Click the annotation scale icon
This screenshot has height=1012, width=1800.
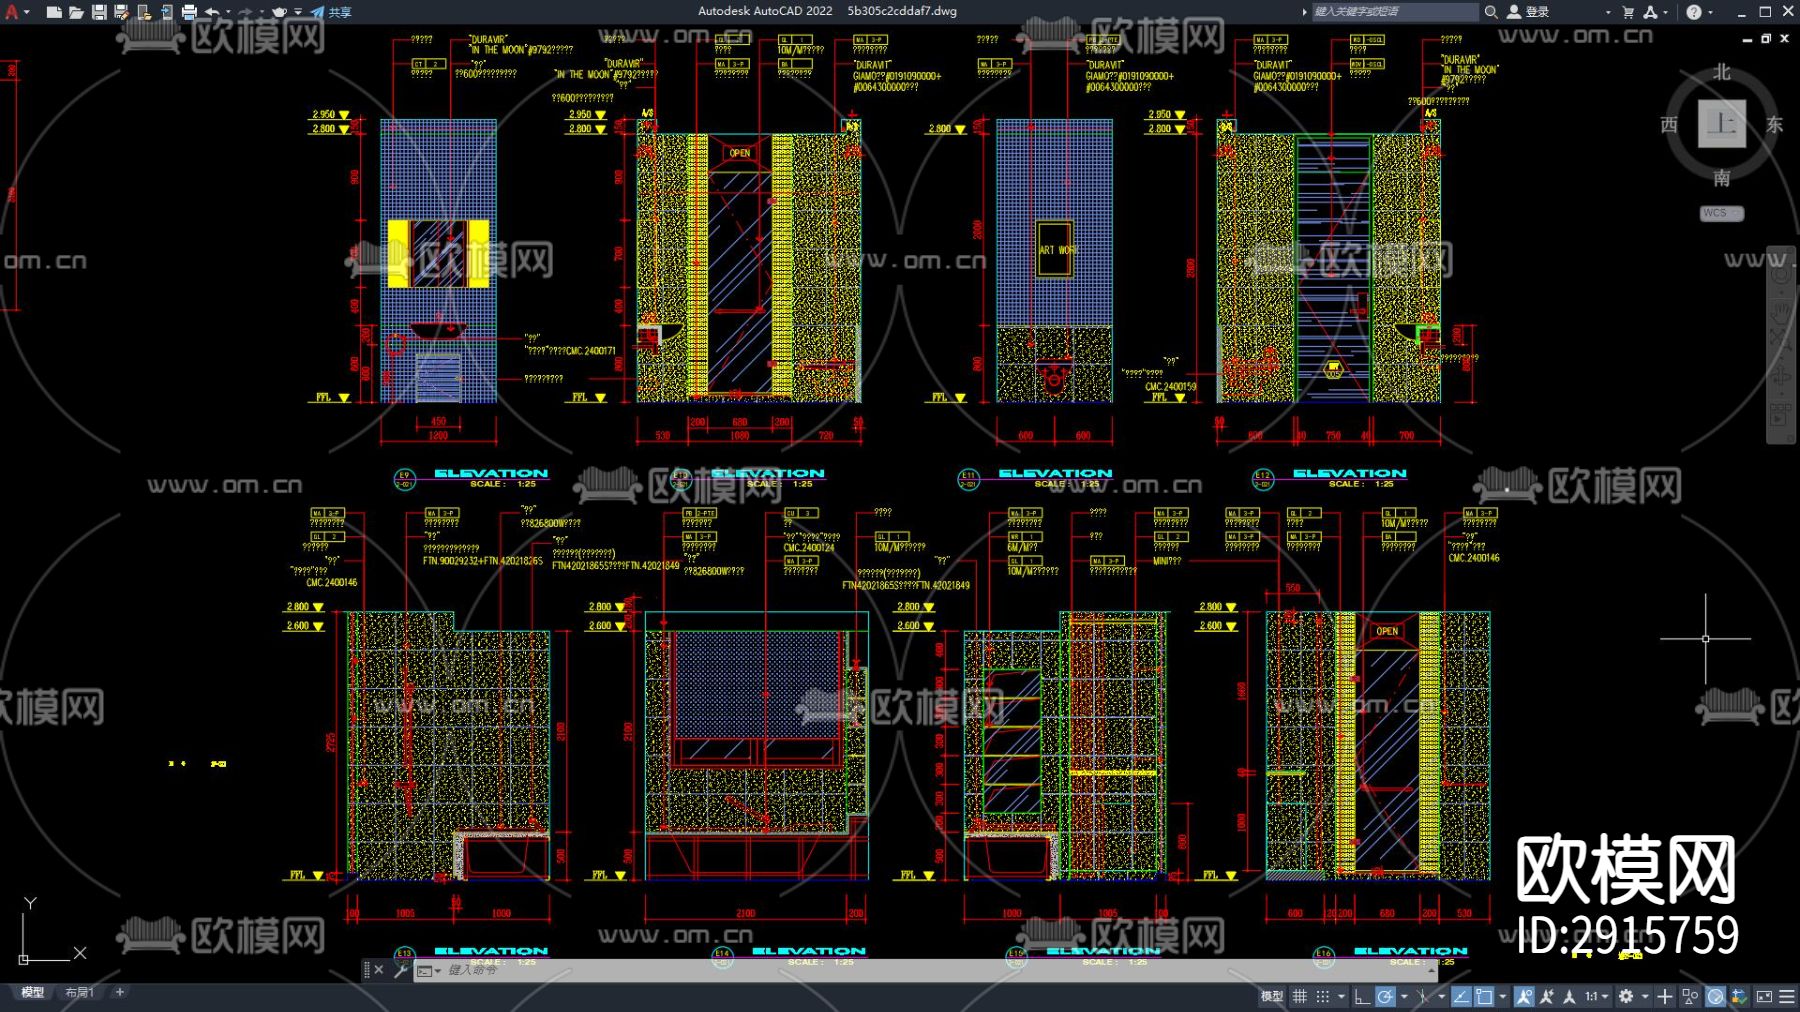click(1569, 996)
